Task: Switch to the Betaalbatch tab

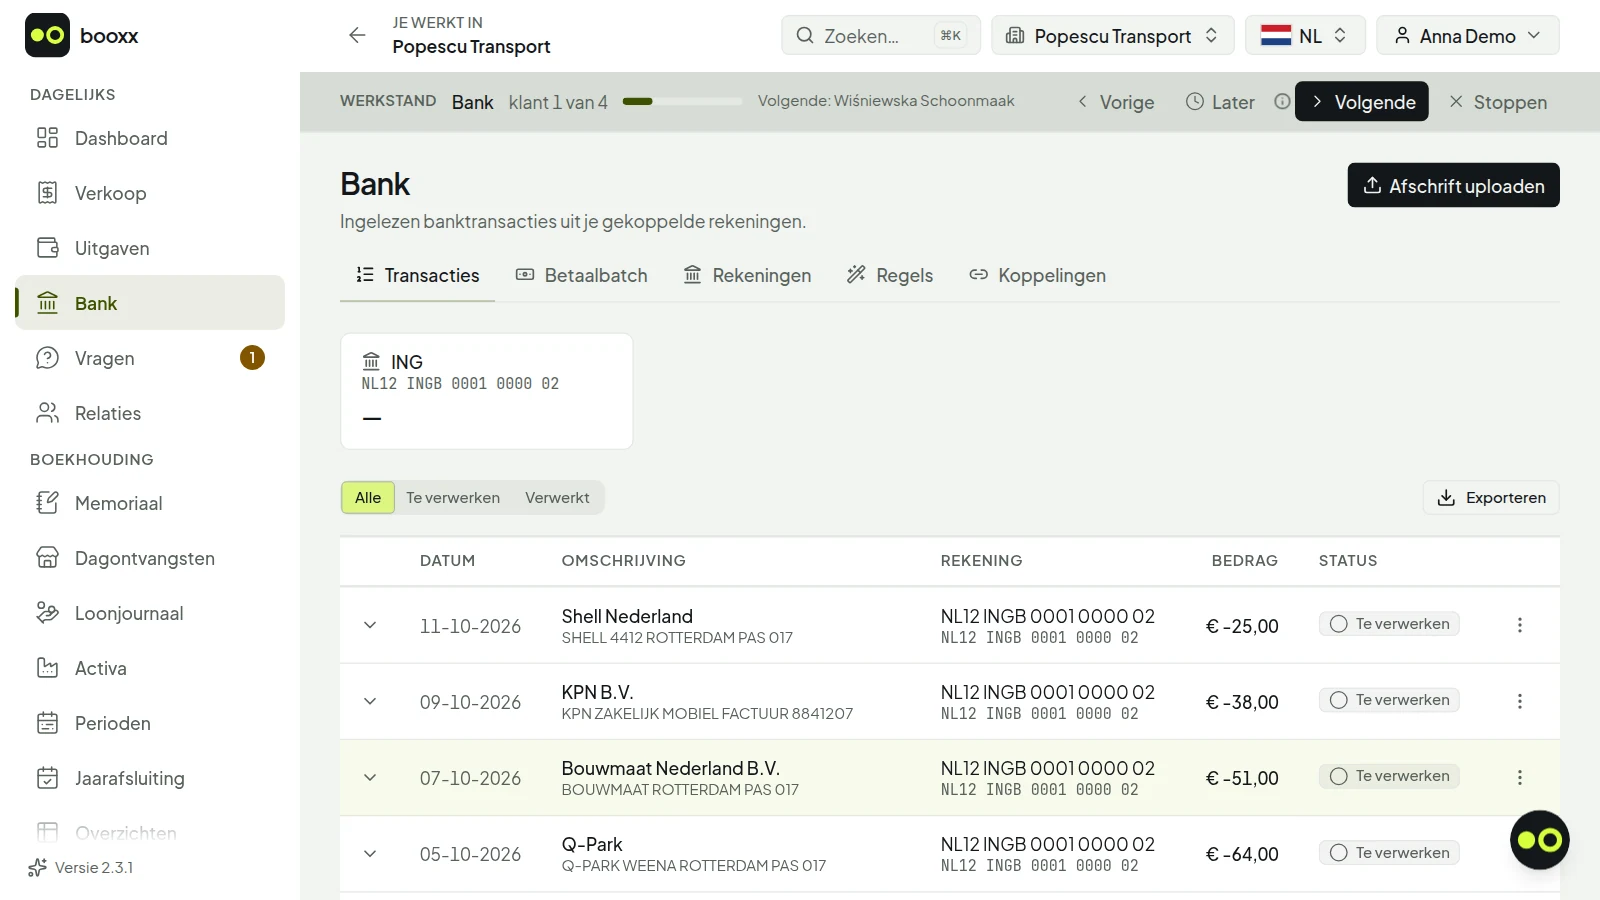Action: click(581, 275)
